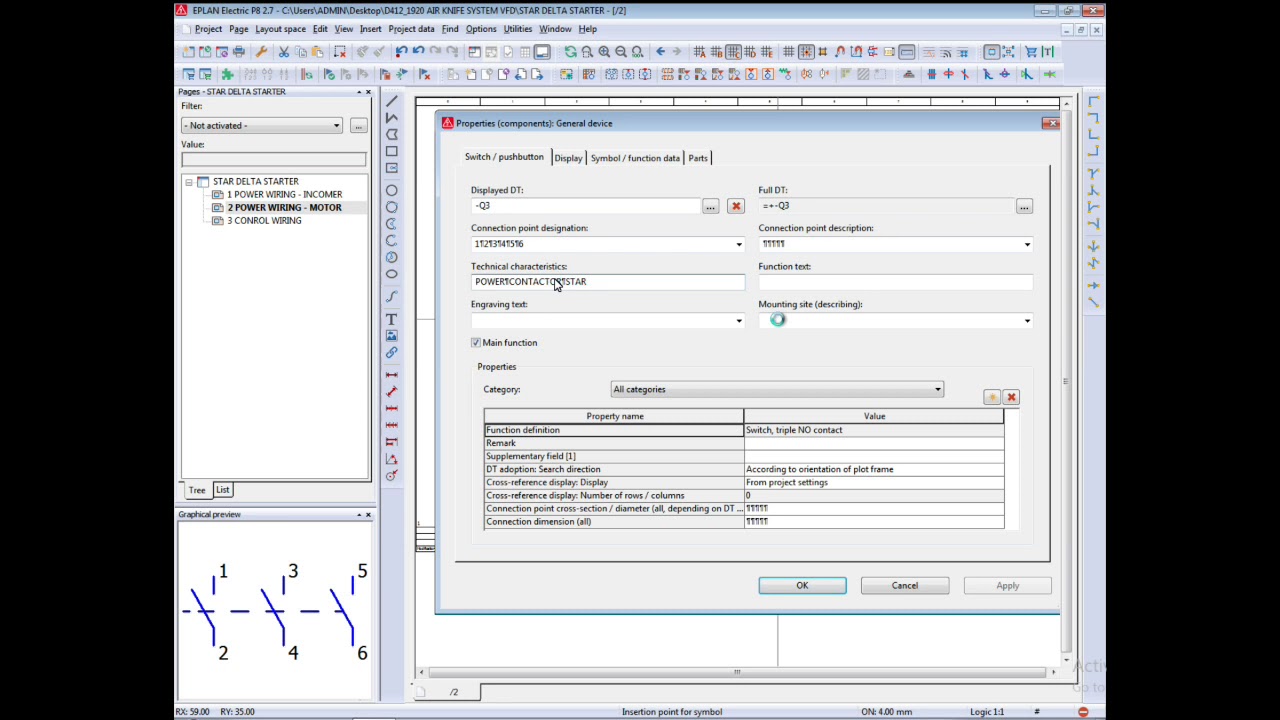Select Grid A icon in toolbar
Image resolution: width=1280 pixels, height=720 pixels.
(699, 52)
